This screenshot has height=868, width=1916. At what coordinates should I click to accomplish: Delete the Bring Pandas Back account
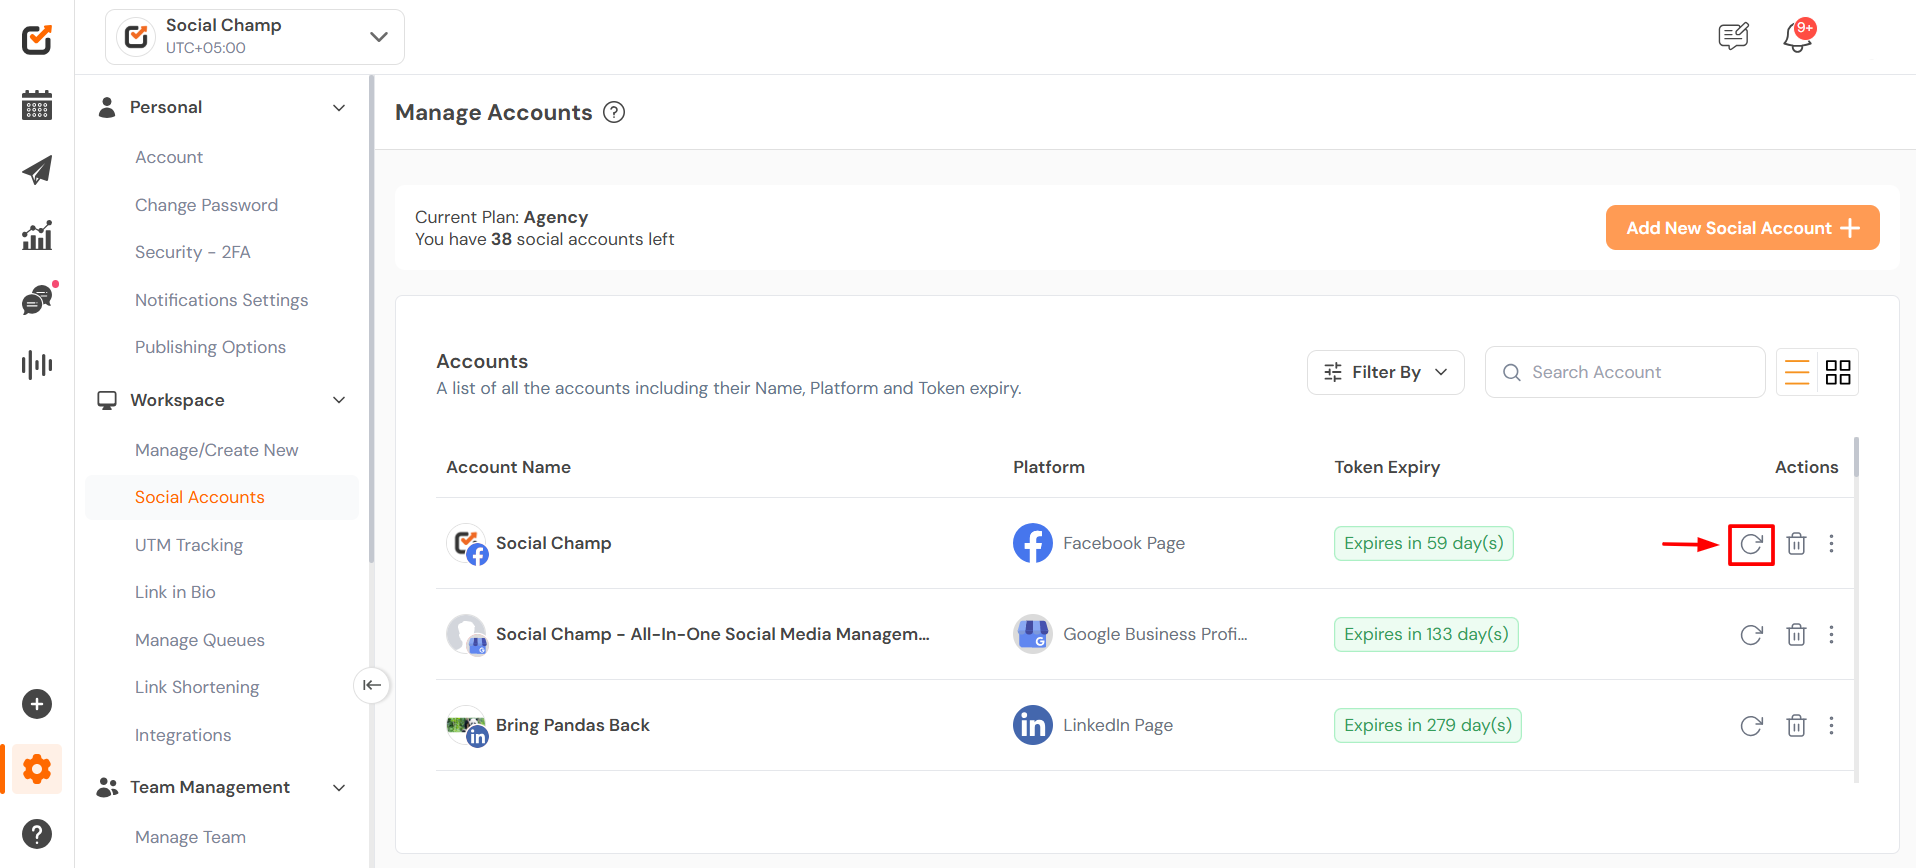coord(1797,726)
